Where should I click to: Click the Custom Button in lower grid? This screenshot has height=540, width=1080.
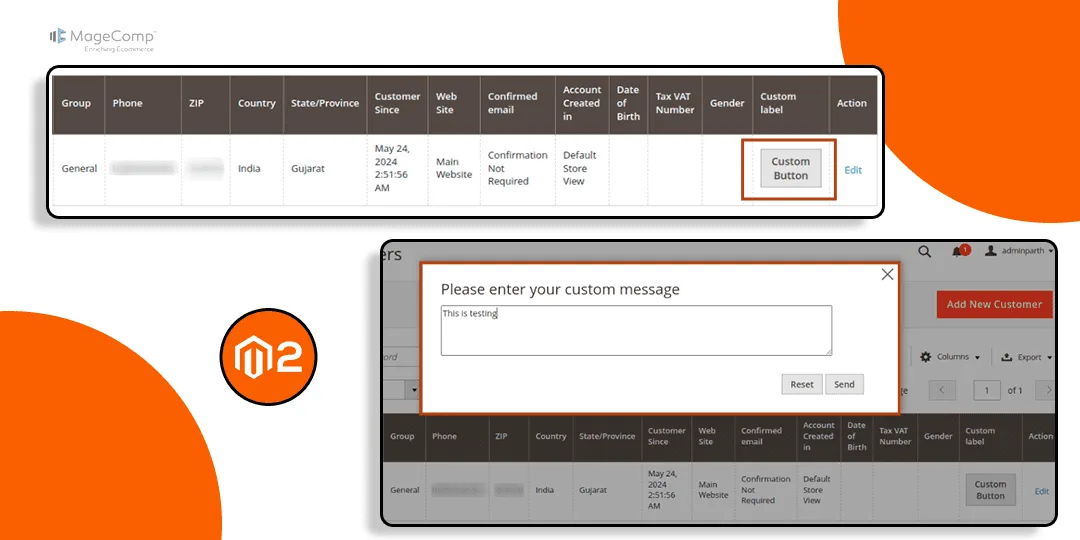click(x=990, y=490)
